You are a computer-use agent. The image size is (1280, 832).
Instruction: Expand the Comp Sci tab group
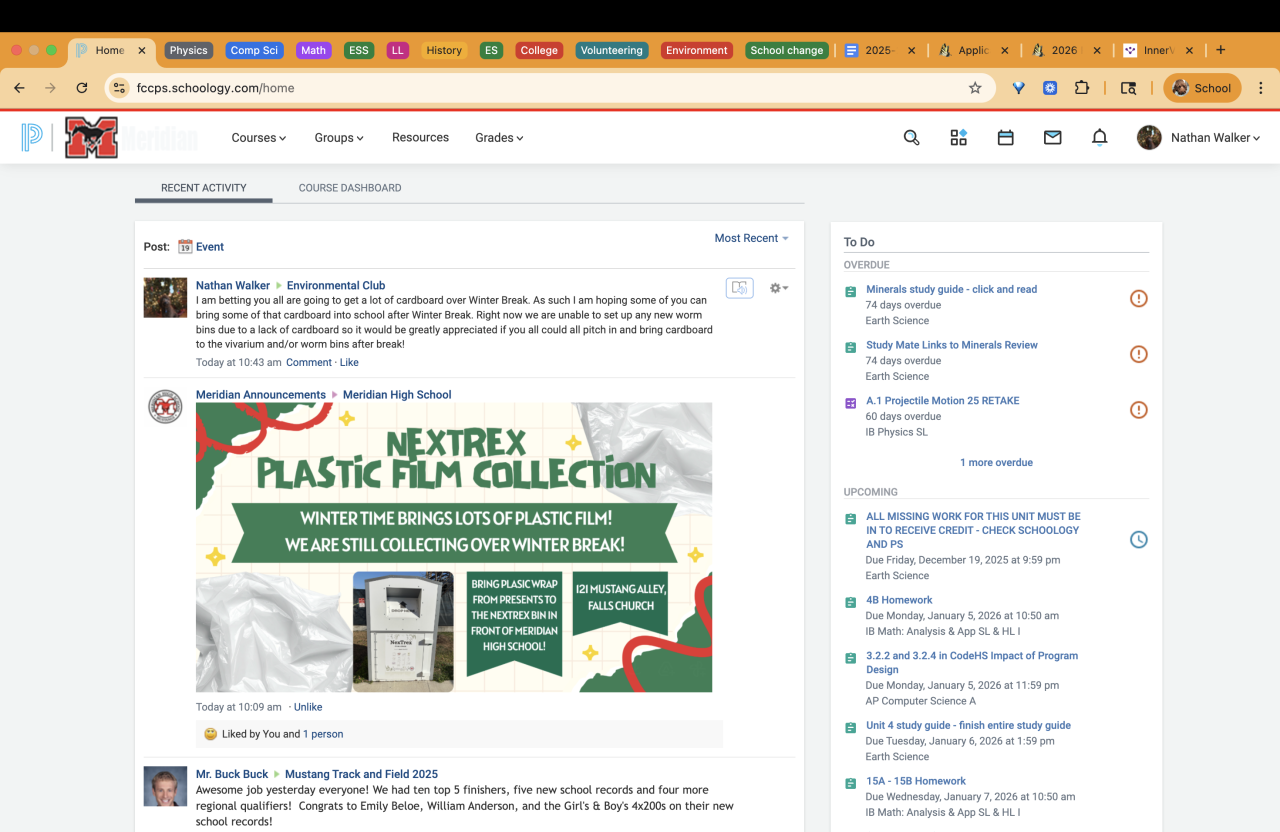[254, 50]
